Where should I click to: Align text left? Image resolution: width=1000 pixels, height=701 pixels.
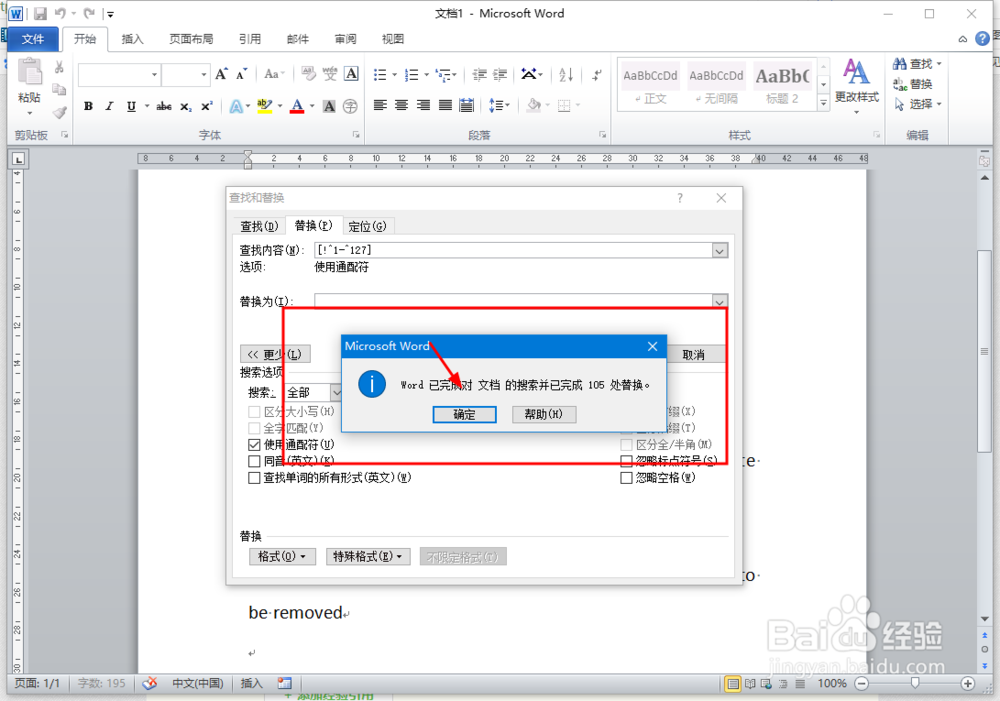[380, 105]
